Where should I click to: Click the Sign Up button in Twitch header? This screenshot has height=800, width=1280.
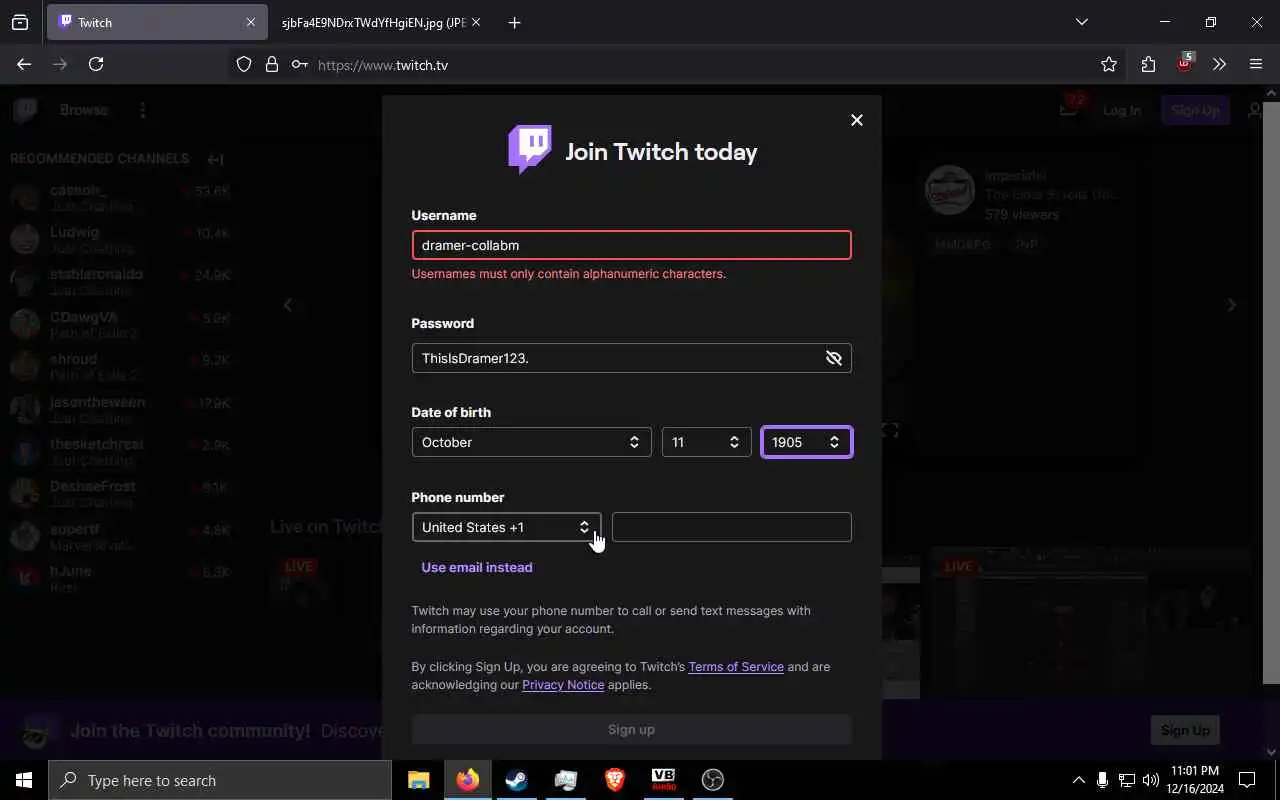(x=1195, y=110)
